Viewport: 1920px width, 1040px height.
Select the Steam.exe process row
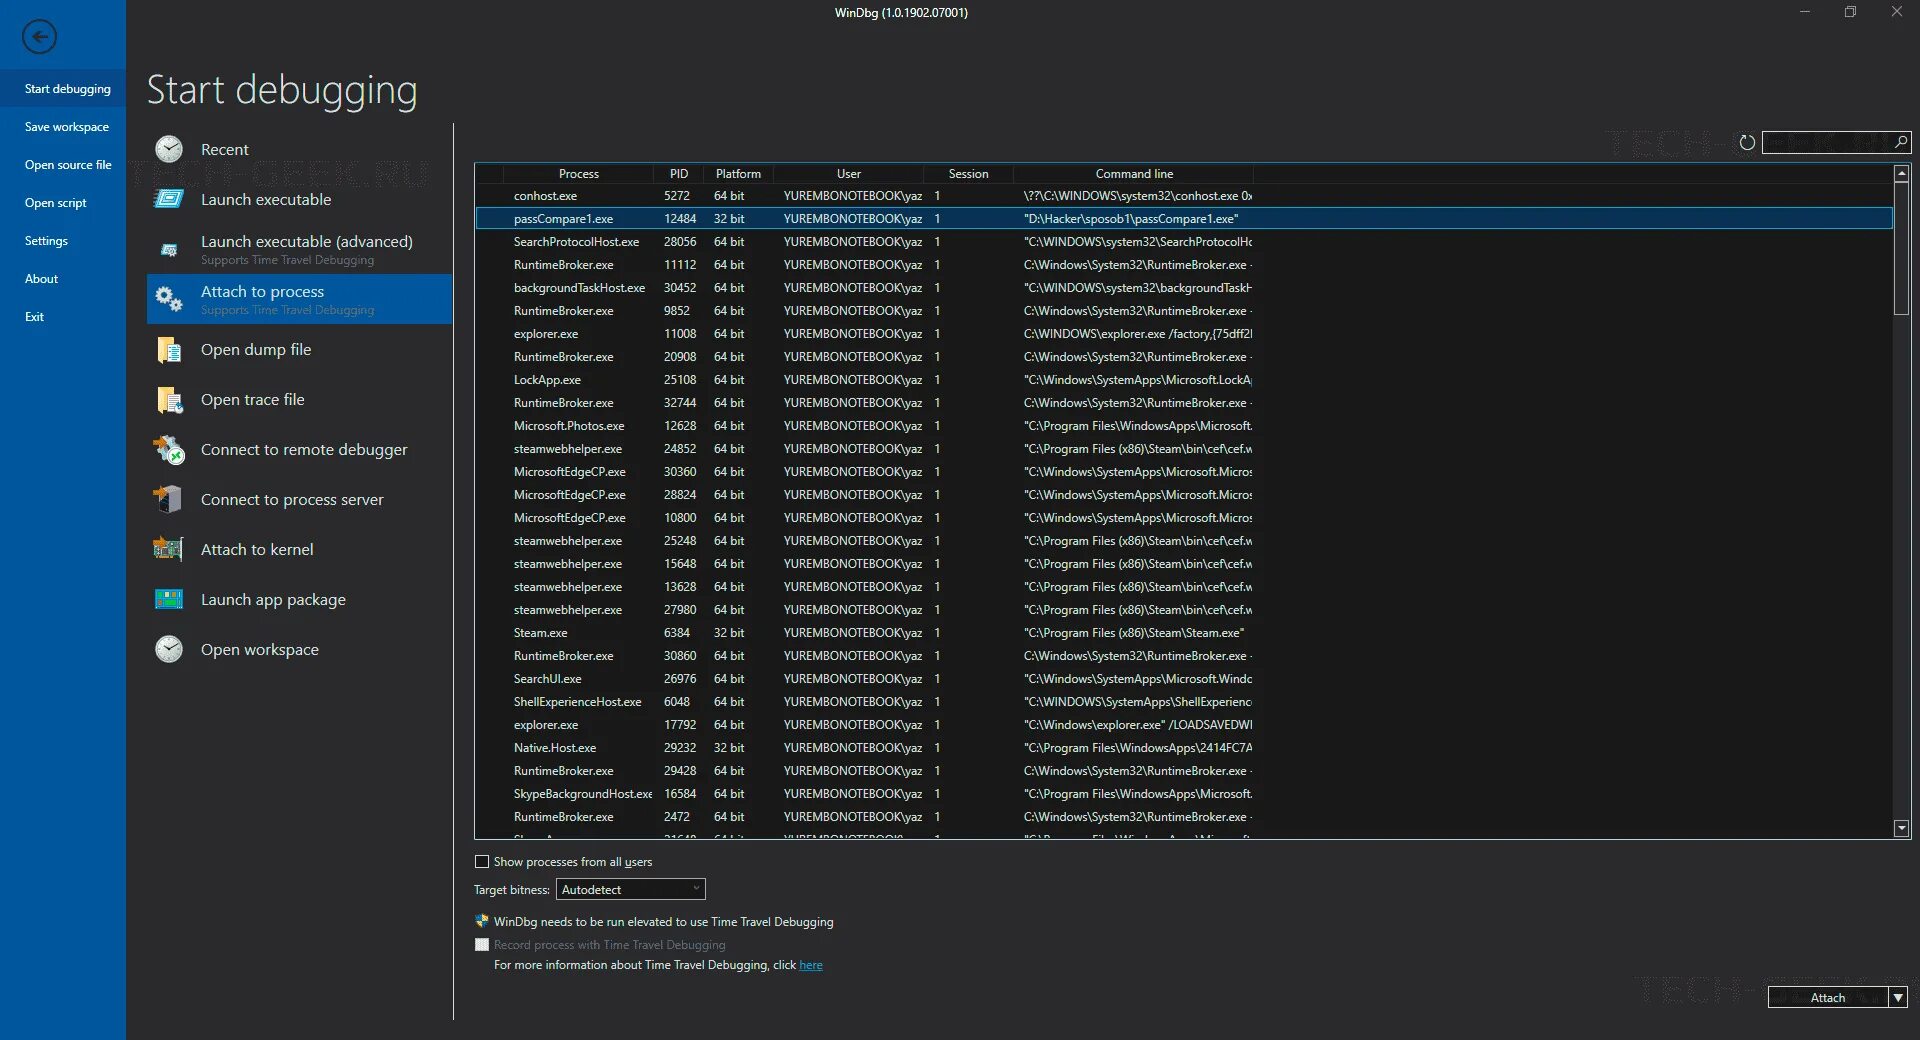tap(1184, 633)
